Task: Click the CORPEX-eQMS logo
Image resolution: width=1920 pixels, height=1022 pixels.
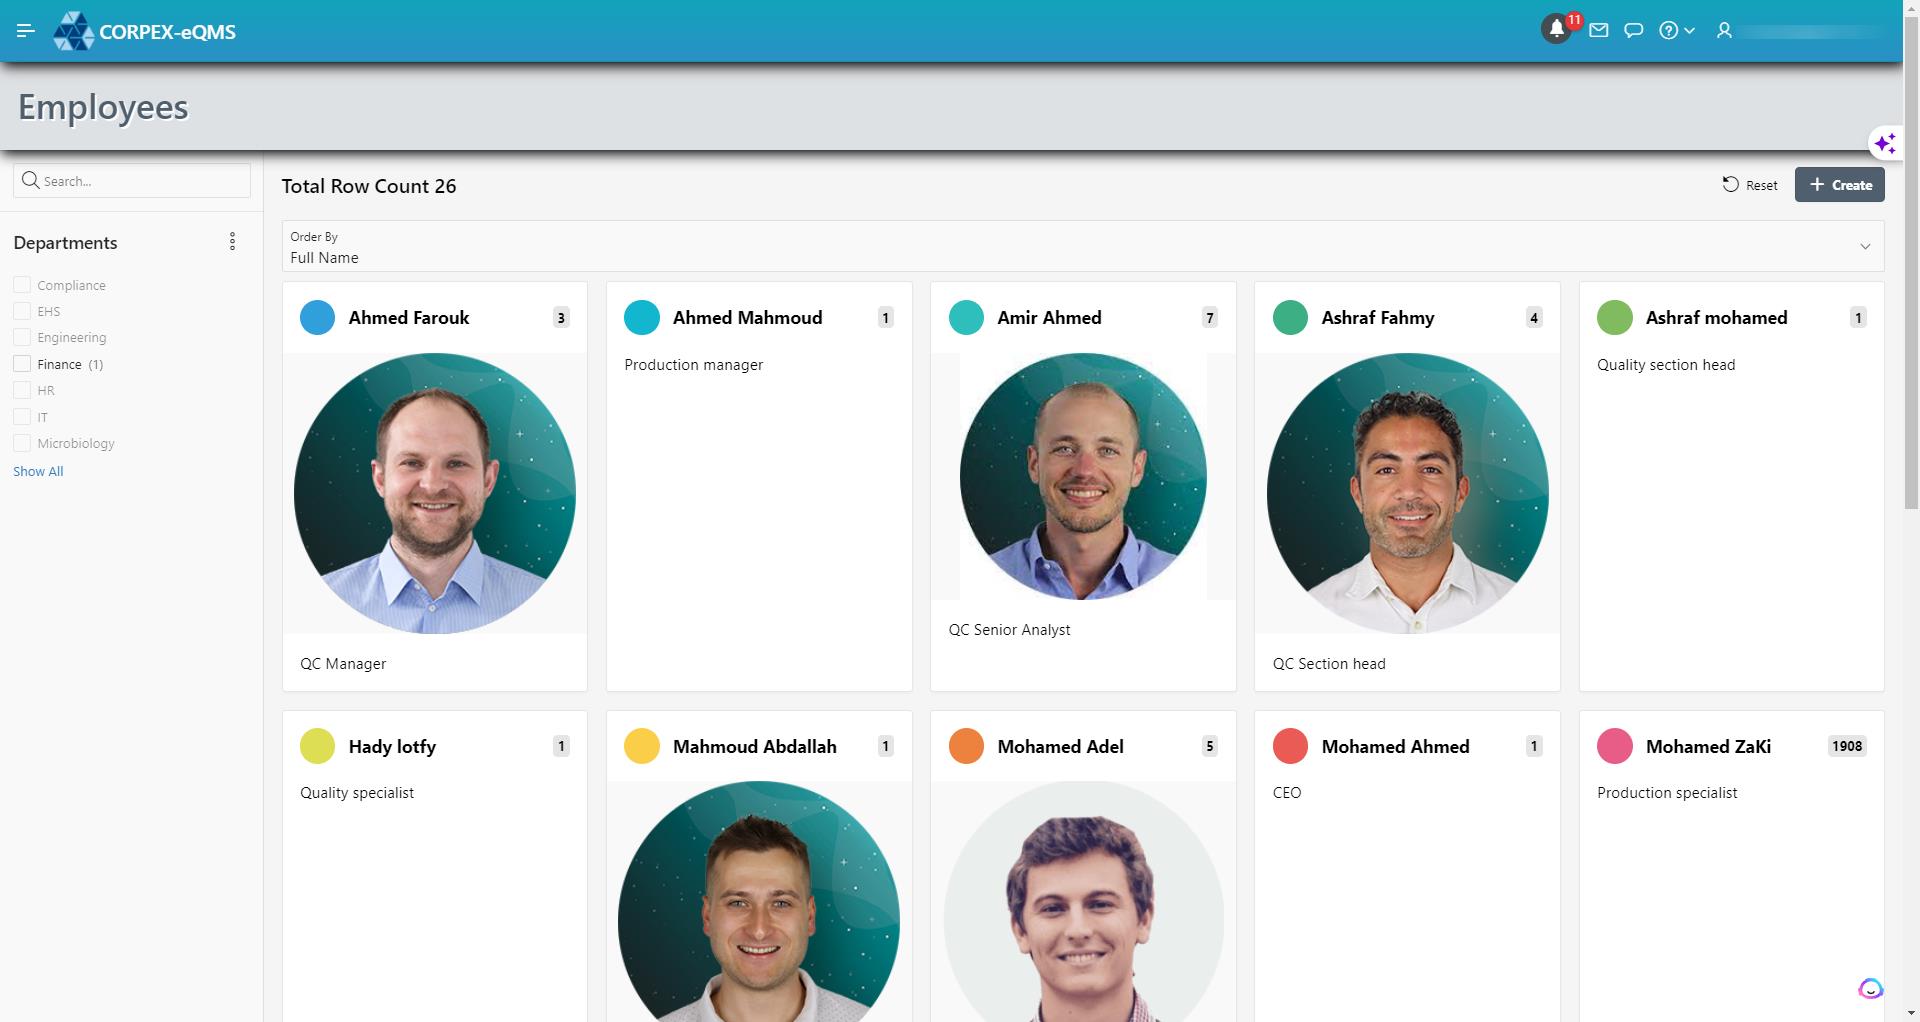Action: [145, 31]
